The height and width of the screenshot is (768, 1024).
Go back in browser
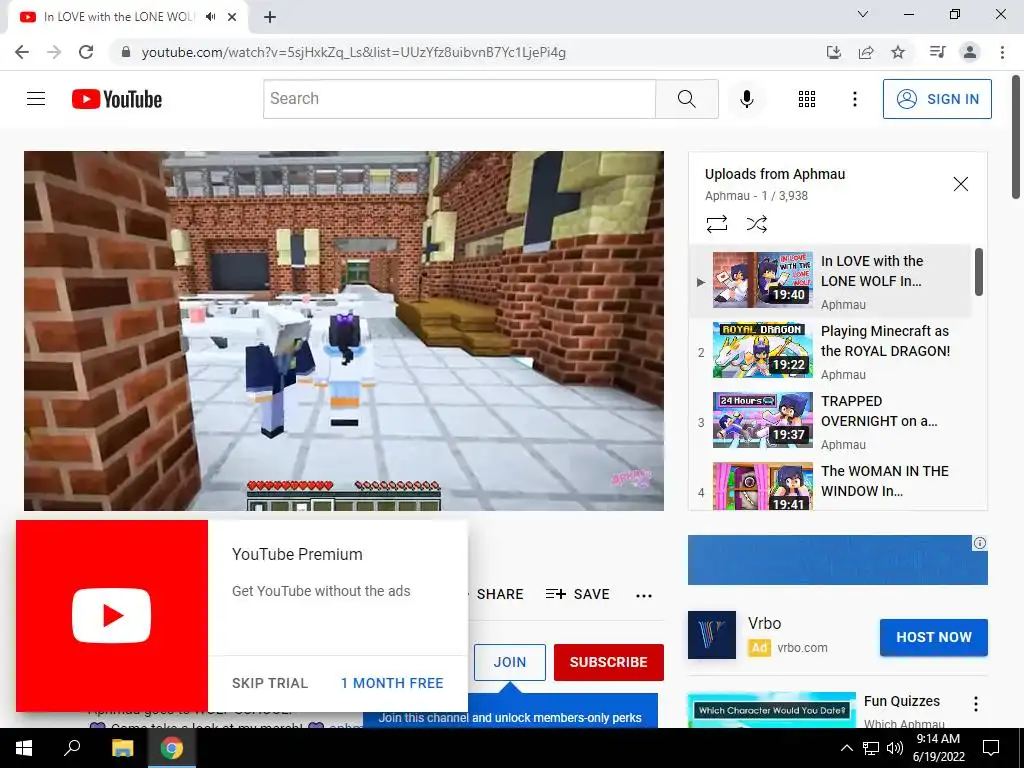point(22,52)
